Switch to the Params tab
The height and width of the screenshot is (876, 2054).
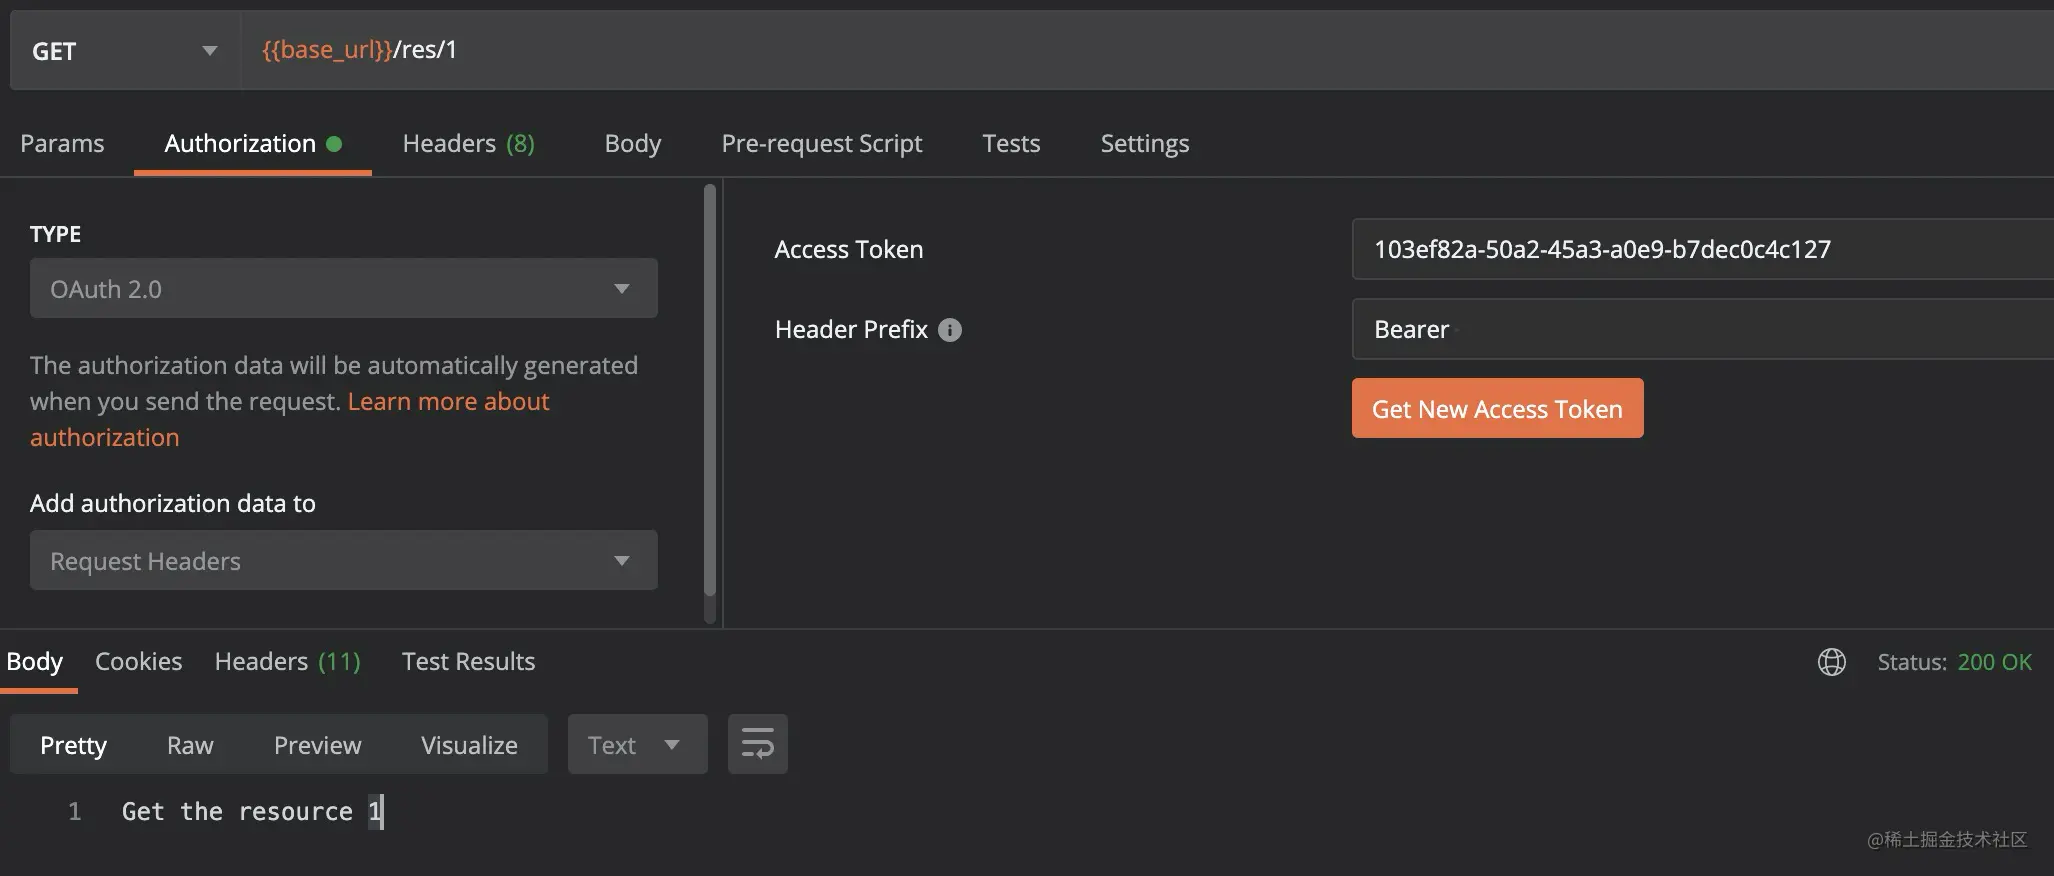[x=62, y=144]
